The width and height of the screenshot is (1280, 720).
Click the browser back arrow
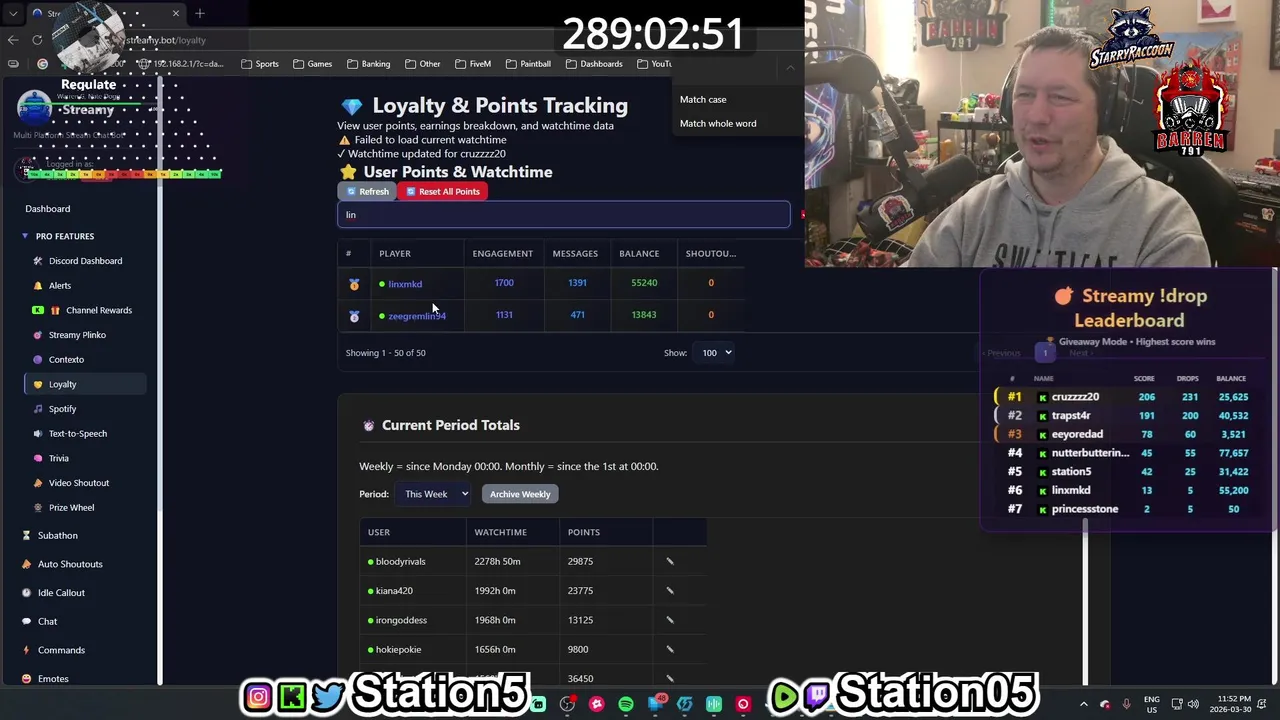click(13, 40)
